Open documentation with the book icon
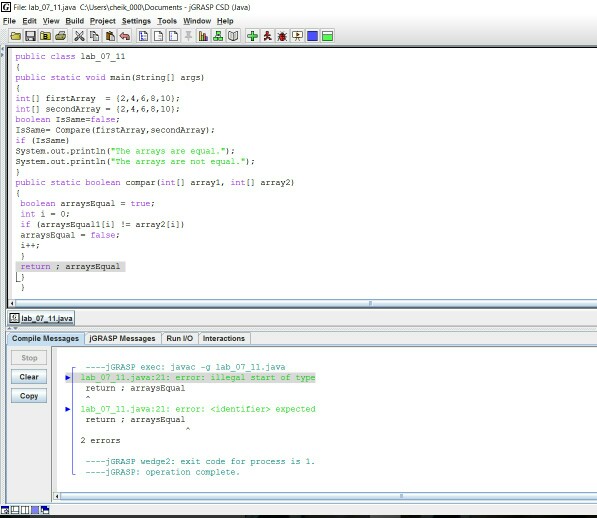The width and height of the screenshot is (597, 518). click(x=233, y=37)
